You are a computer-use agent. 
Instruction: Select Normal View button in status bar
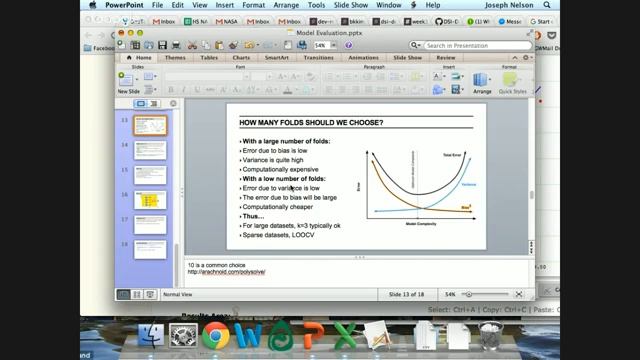pos(123,294)
